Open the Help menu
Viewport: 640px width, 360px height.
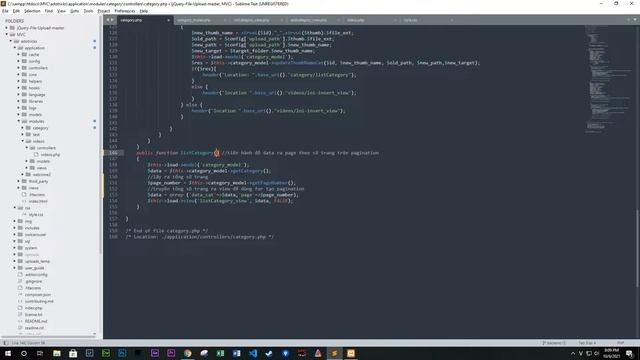(x=144, y=11)
